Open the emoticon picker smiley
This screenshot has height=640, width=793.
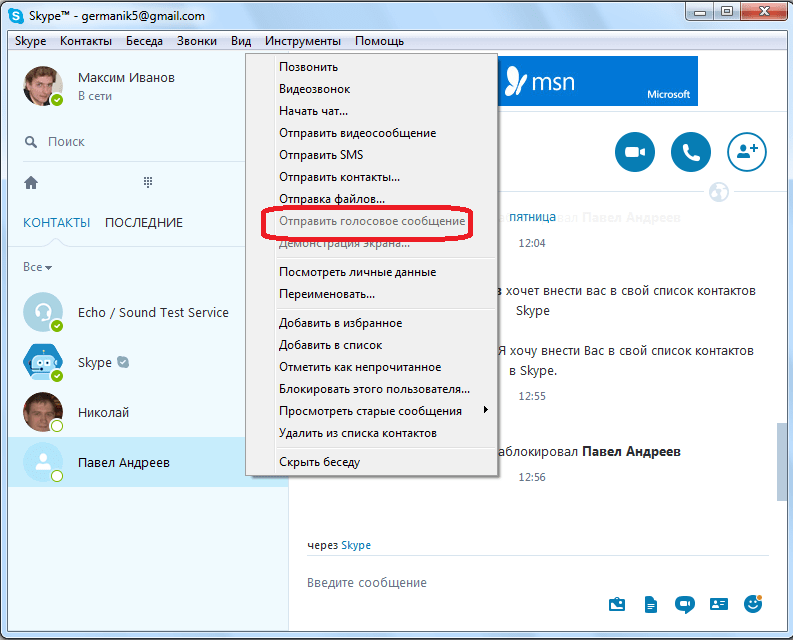[753, 604]
